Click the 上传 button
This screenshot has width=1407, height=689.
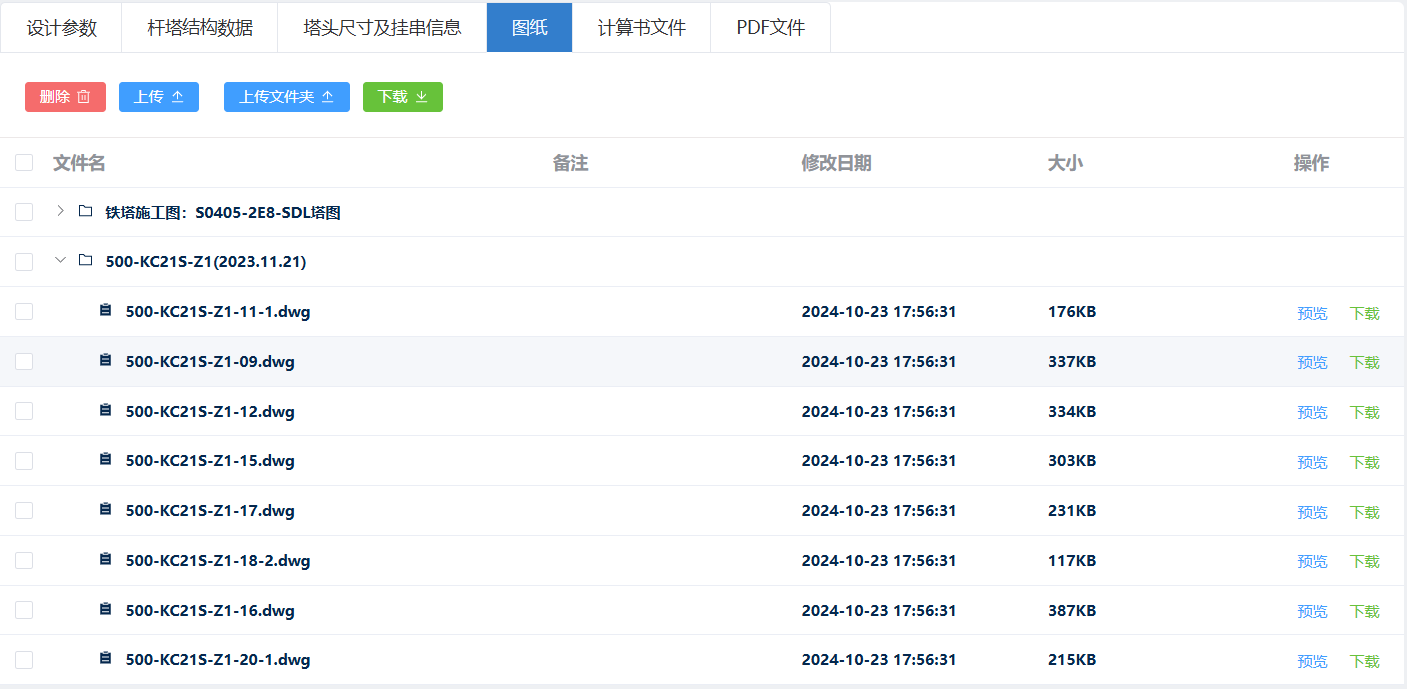[x=159, y=97]
